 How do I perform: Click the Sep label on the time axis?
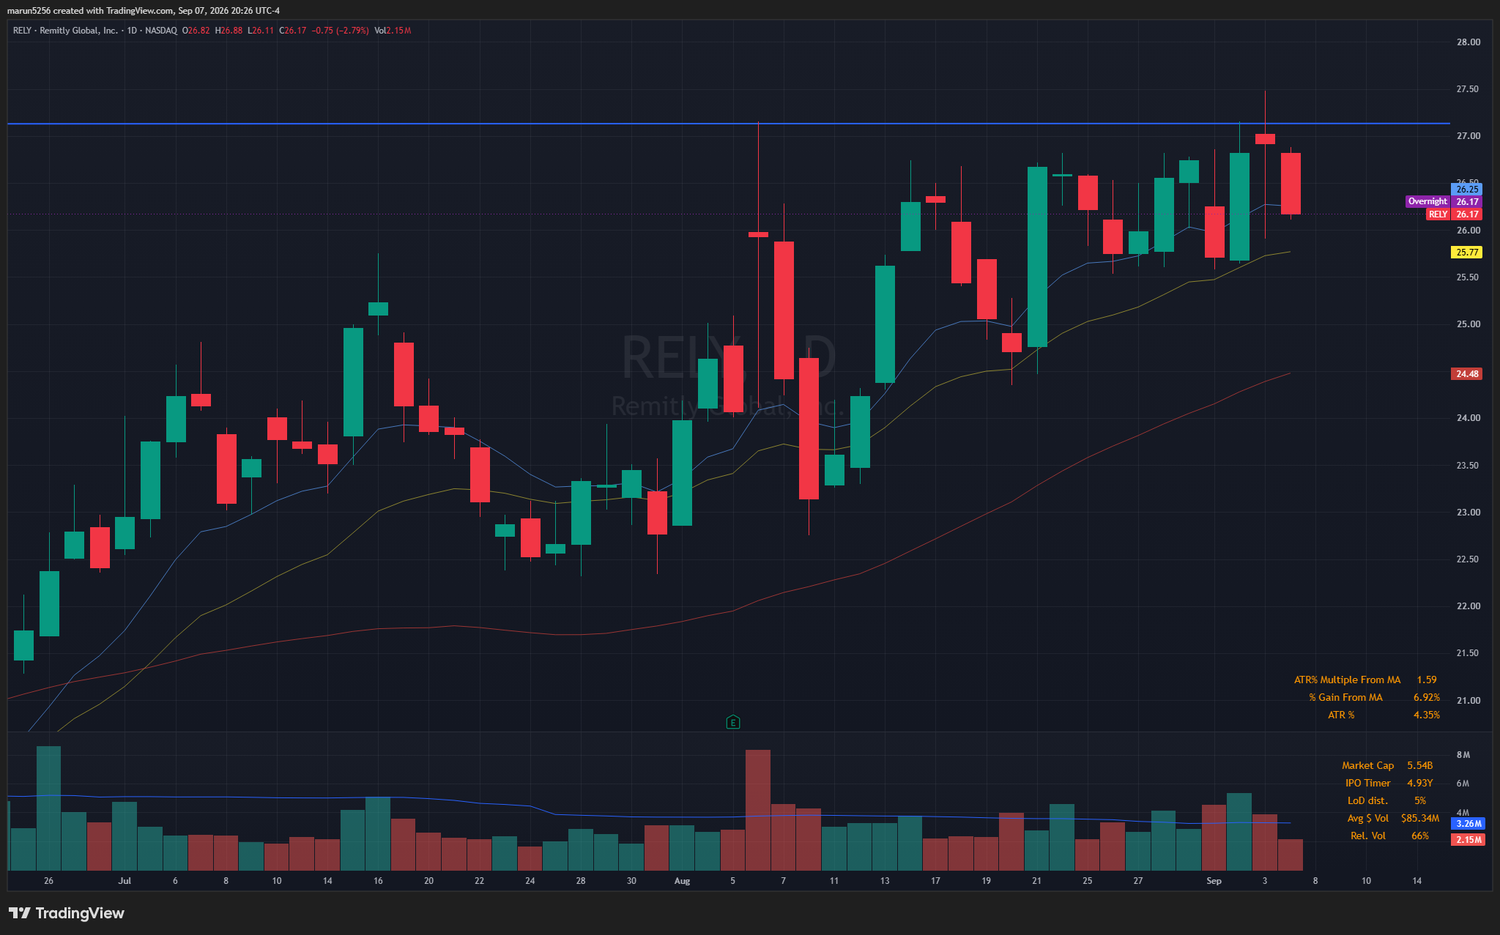pos(1214,881)
